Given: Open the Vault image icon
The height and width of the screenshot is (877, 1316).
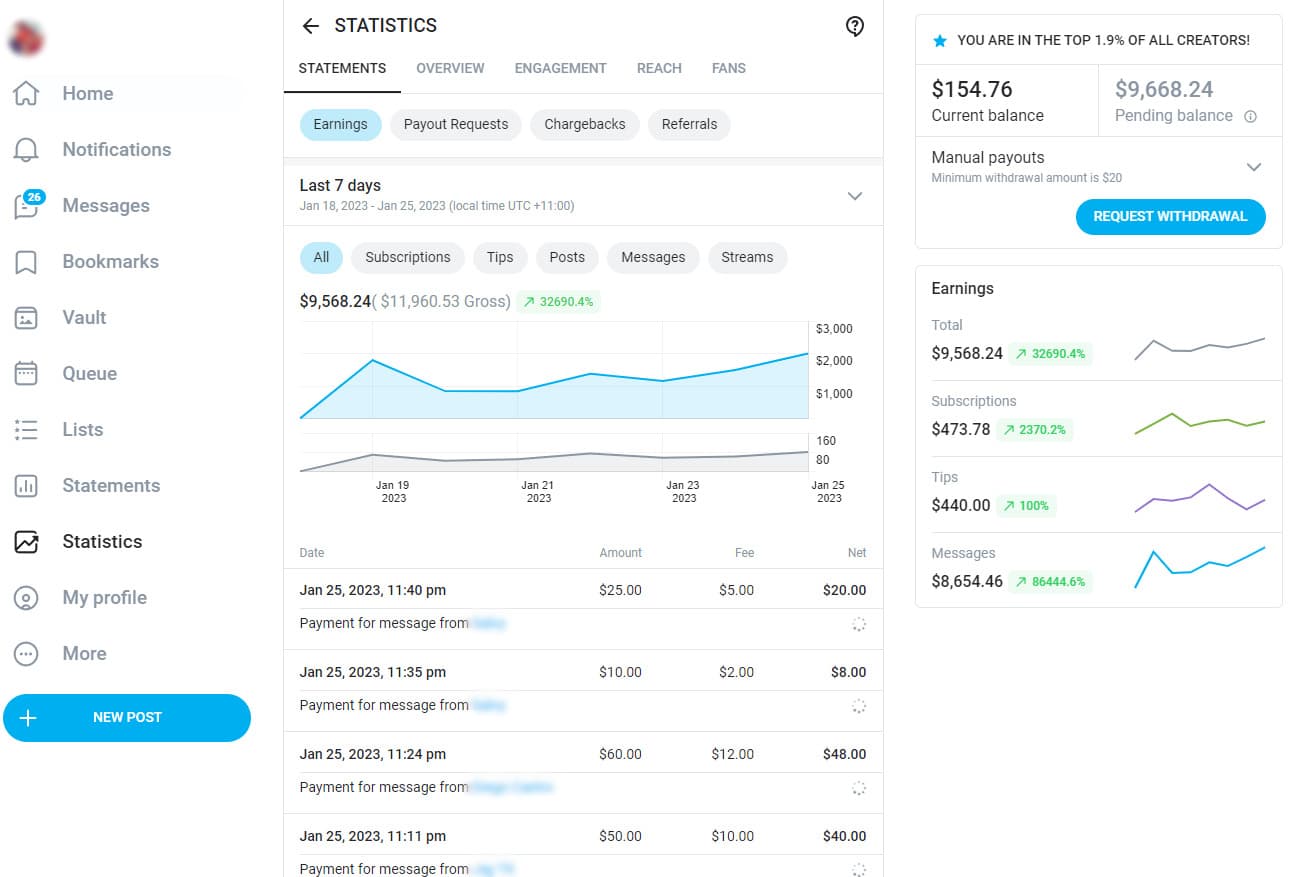Looking at the screenshot, I should pos(26,318).
